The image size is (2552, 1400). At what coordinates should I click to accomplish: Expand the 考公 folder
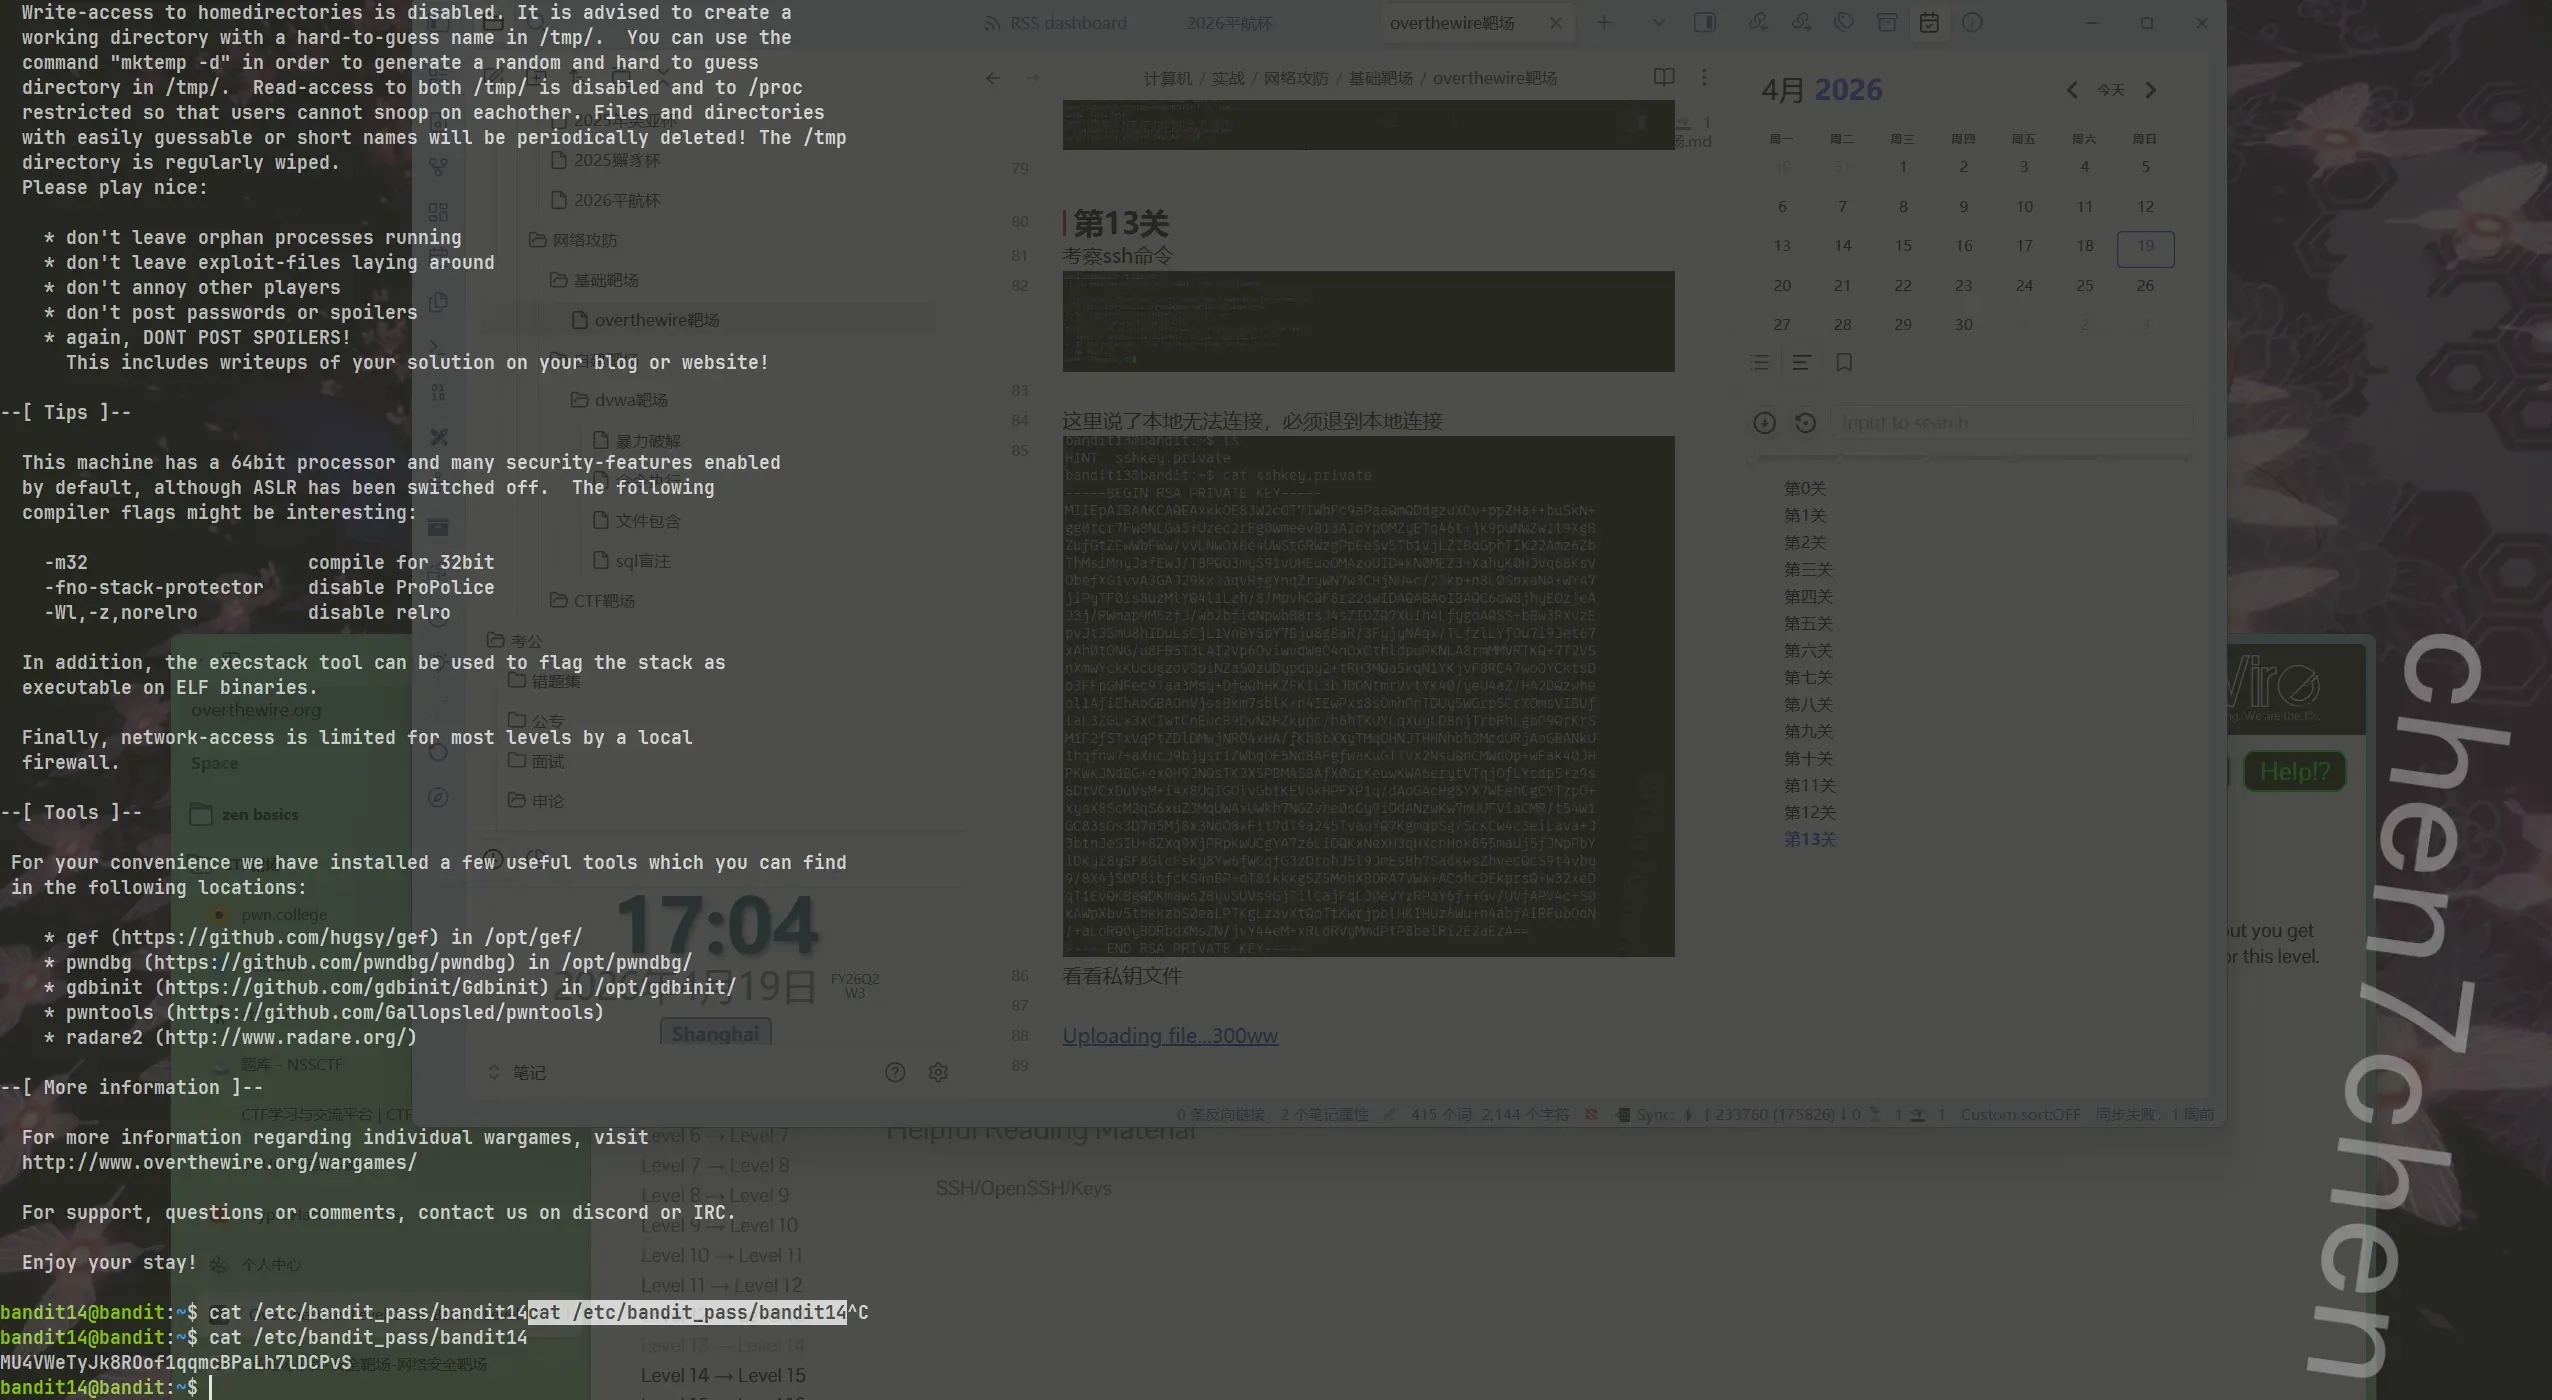click(526, 641)
